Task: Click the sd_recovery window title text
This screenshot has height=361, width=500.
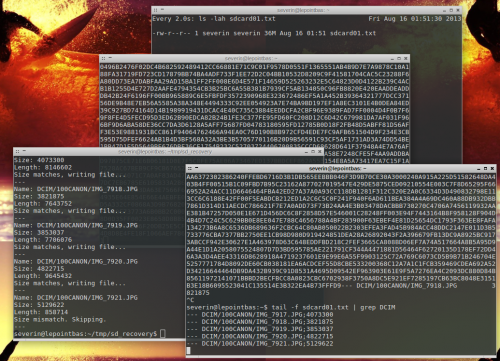Action: 165,152
